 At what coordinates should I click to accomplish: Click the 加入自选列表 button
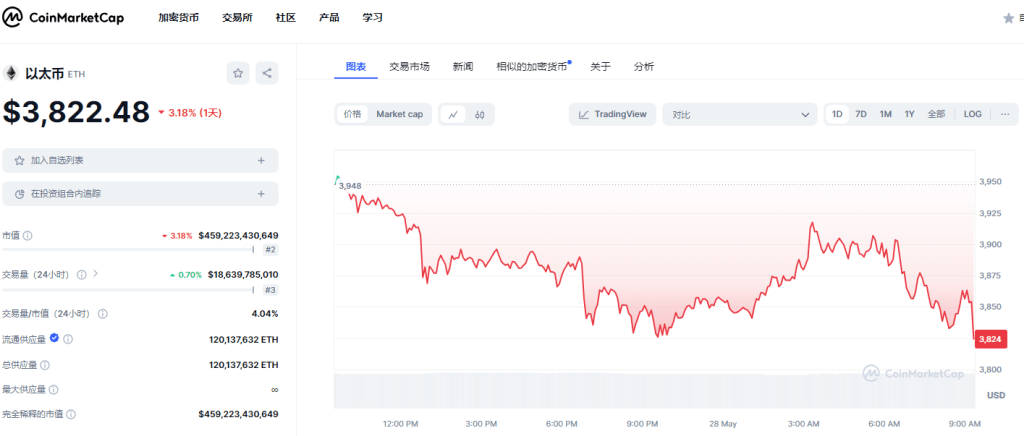140,160
